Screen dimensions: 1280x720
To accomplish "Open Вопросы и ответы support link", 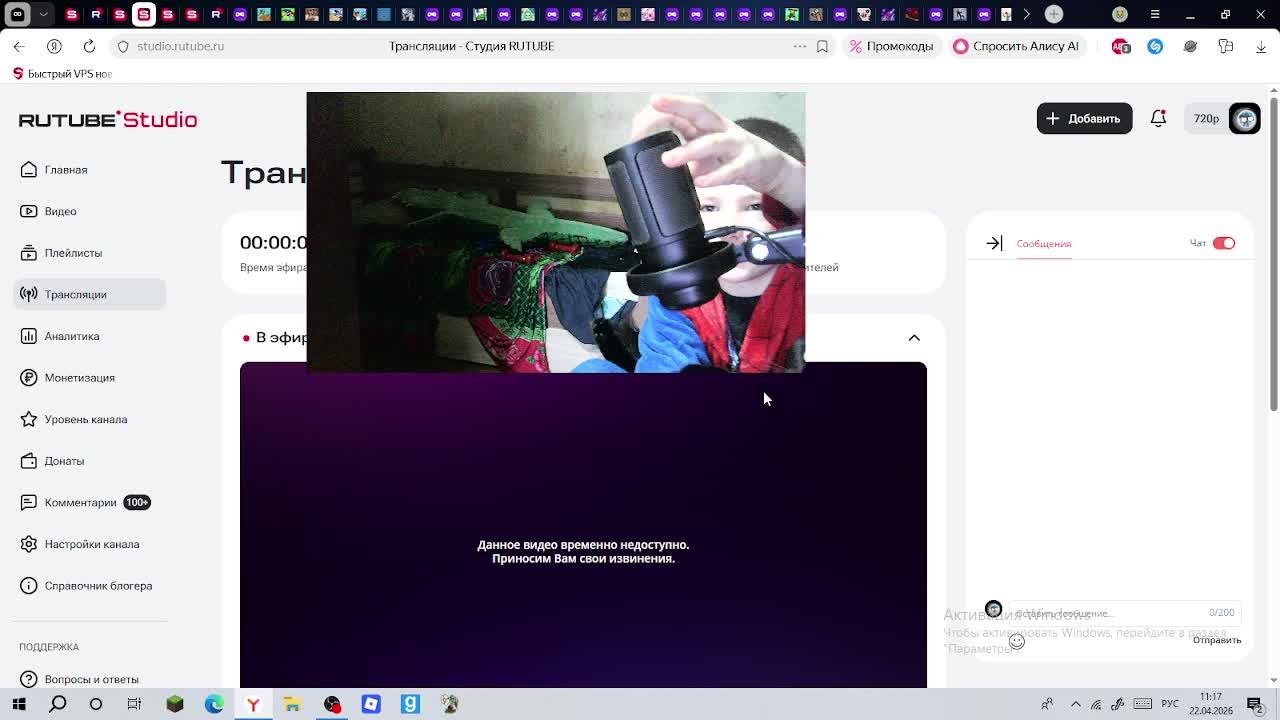I will [91, 679].
